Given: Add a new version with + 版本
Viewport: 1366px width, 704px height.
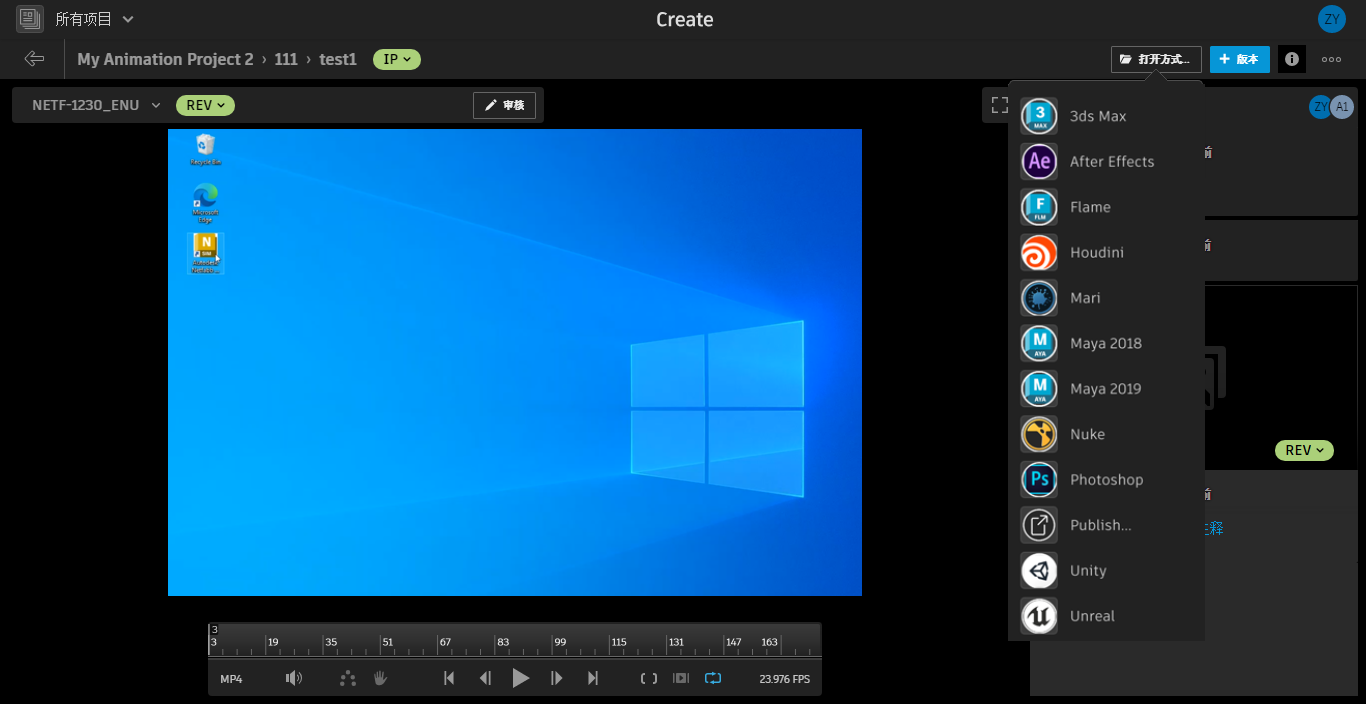Looking at the screenshot, I should pos(1239,59).
